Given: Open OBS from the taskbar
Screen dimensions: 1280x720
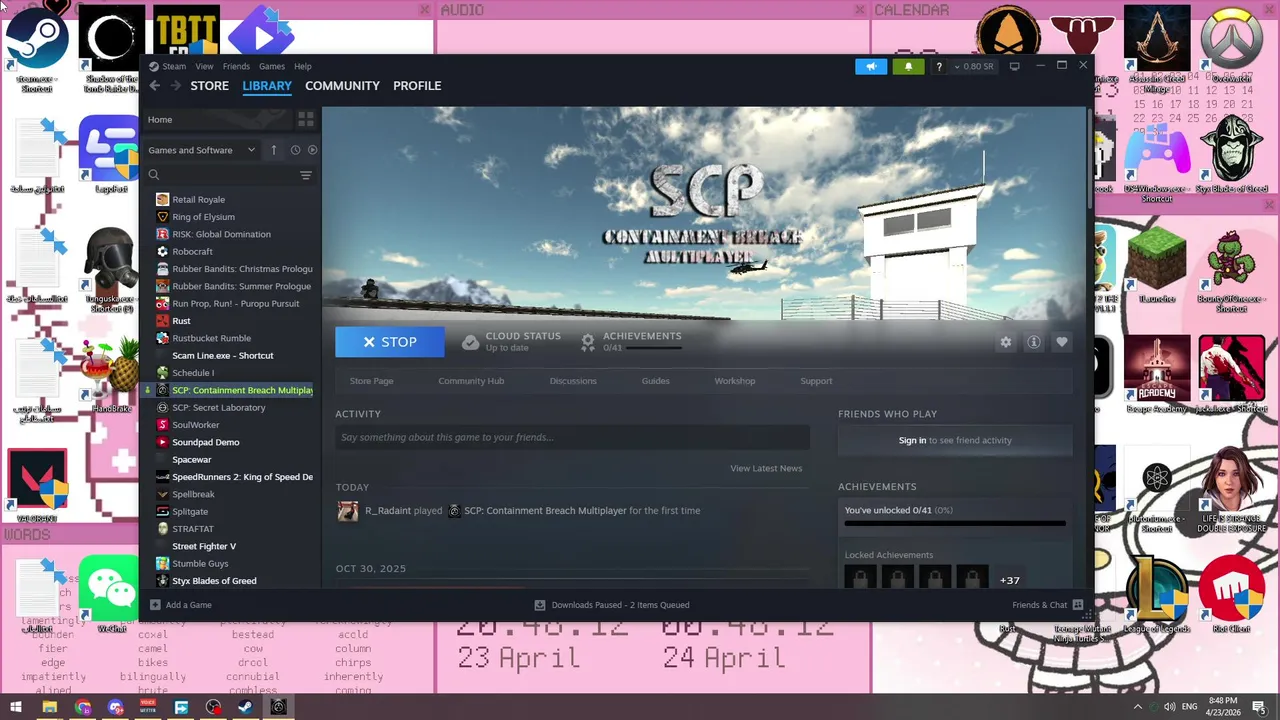Looking at the screenshot, I should pyautogui.click(x=213, y=707).
